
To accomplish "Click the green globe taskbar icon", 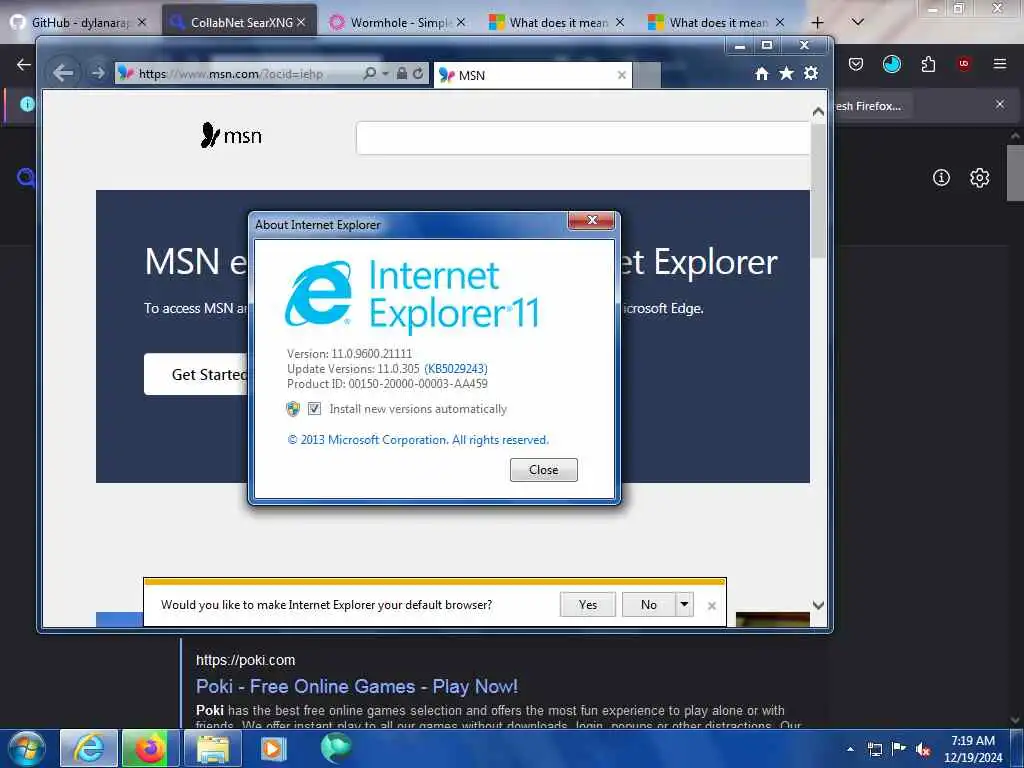I will 336,748.
